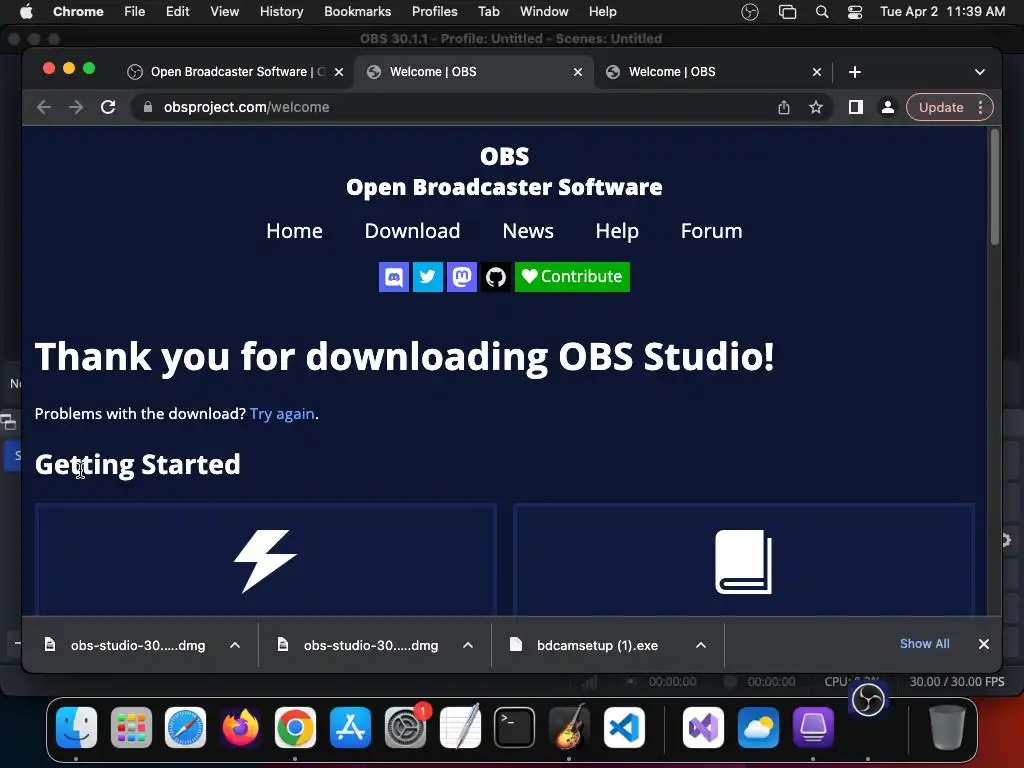Click OBS status icon in menu bar
Viewport: 1024px width, 768px height.
pyautogui.click(x=750, y=12)
